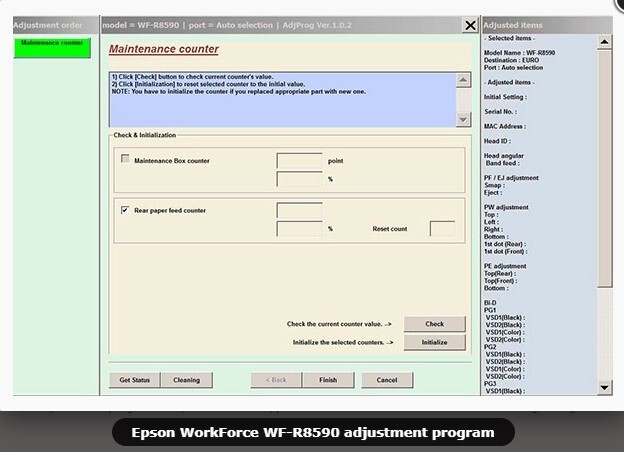Select Maintenance counter in adjustment order
Image resolution: width=624 pixels, height=452 pixels.
pyautogui.click(x=52, y=48)
